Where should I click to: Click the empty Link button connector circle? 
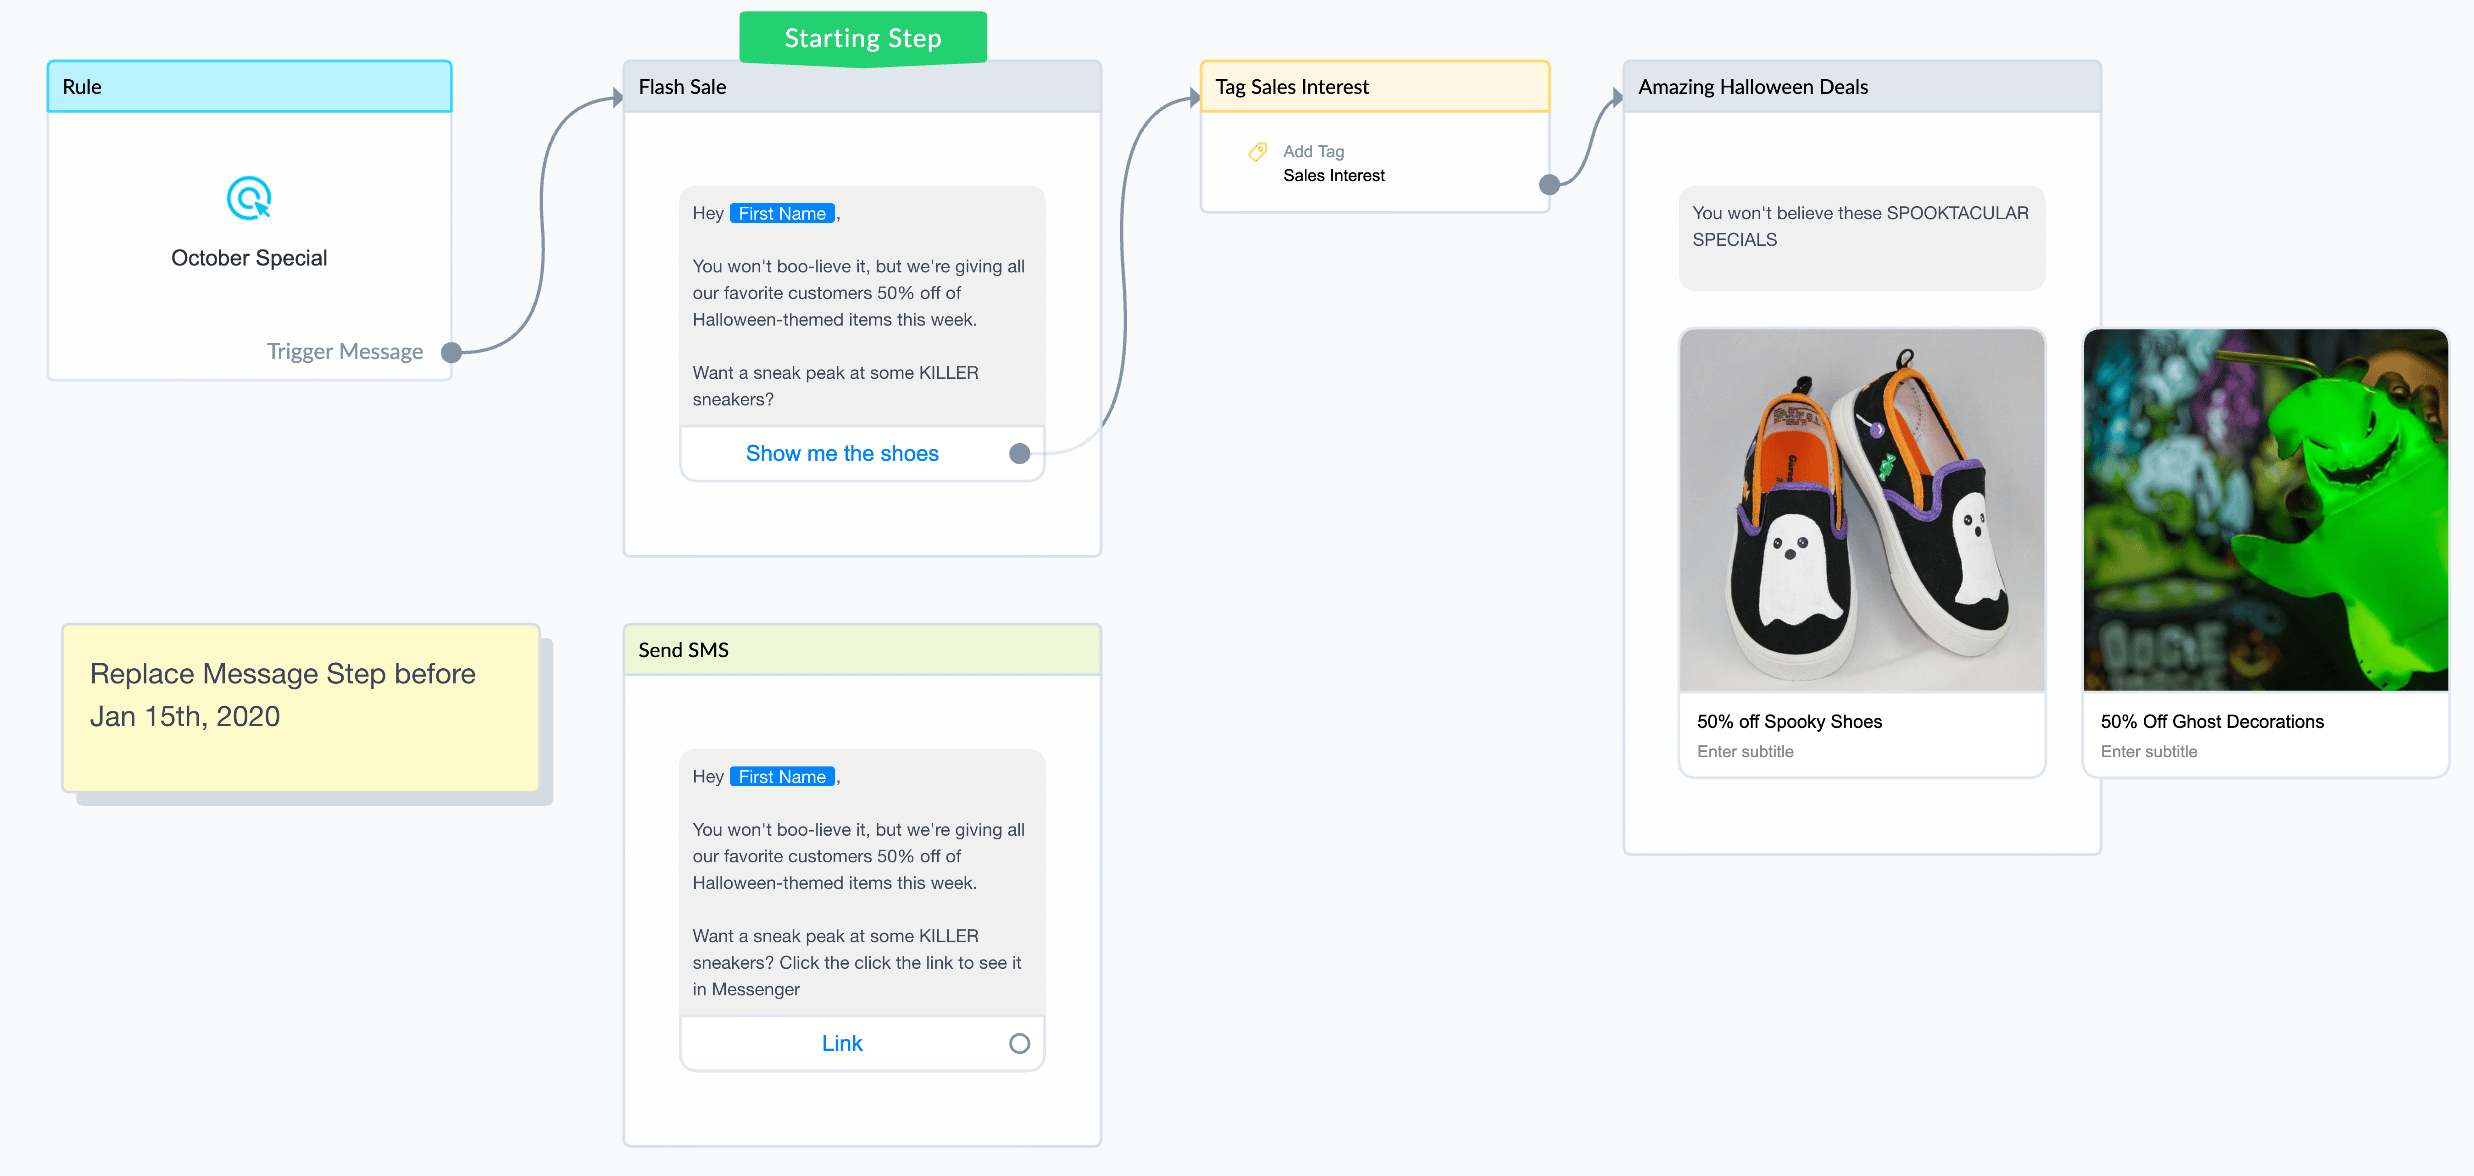1019,1044
